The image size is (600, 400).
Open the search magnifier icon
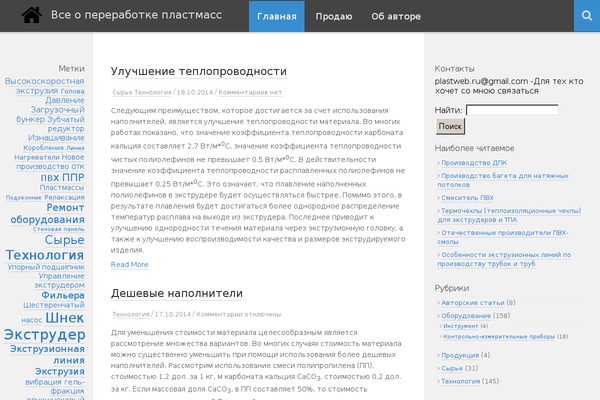click(587, 16)
